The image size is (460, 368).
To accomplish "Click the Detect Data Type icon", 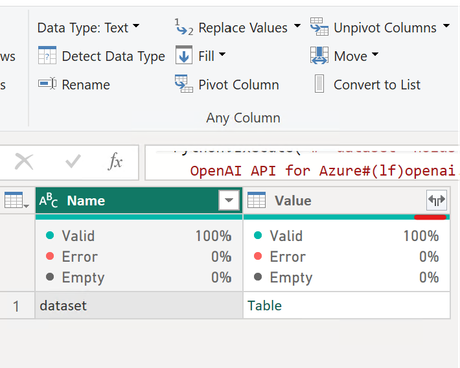I will 47,55.
